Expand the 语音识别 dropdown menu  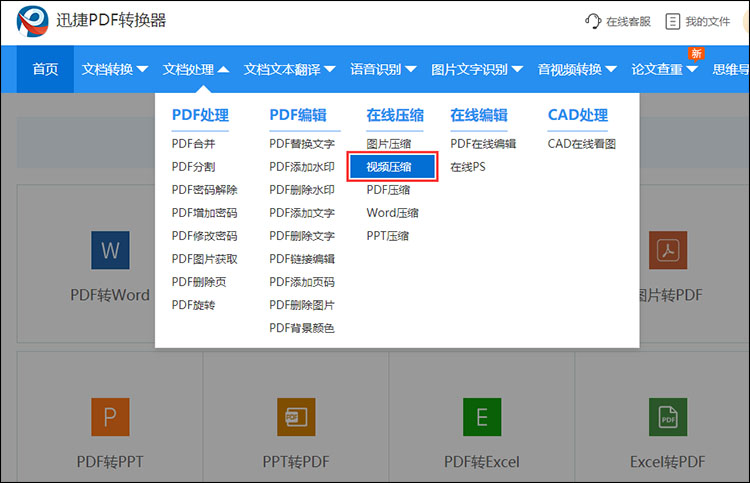[383, 69]
